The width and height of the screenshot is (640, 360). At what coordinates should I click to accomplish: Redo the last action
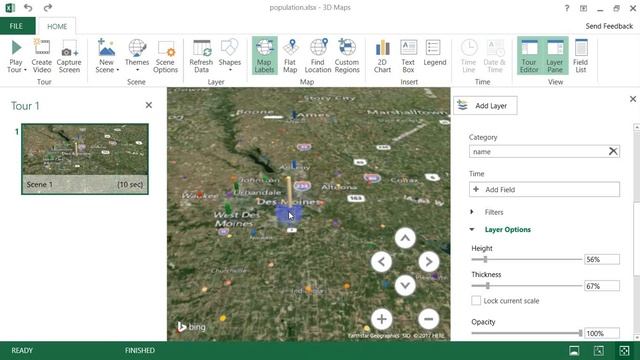coord(48,8)
